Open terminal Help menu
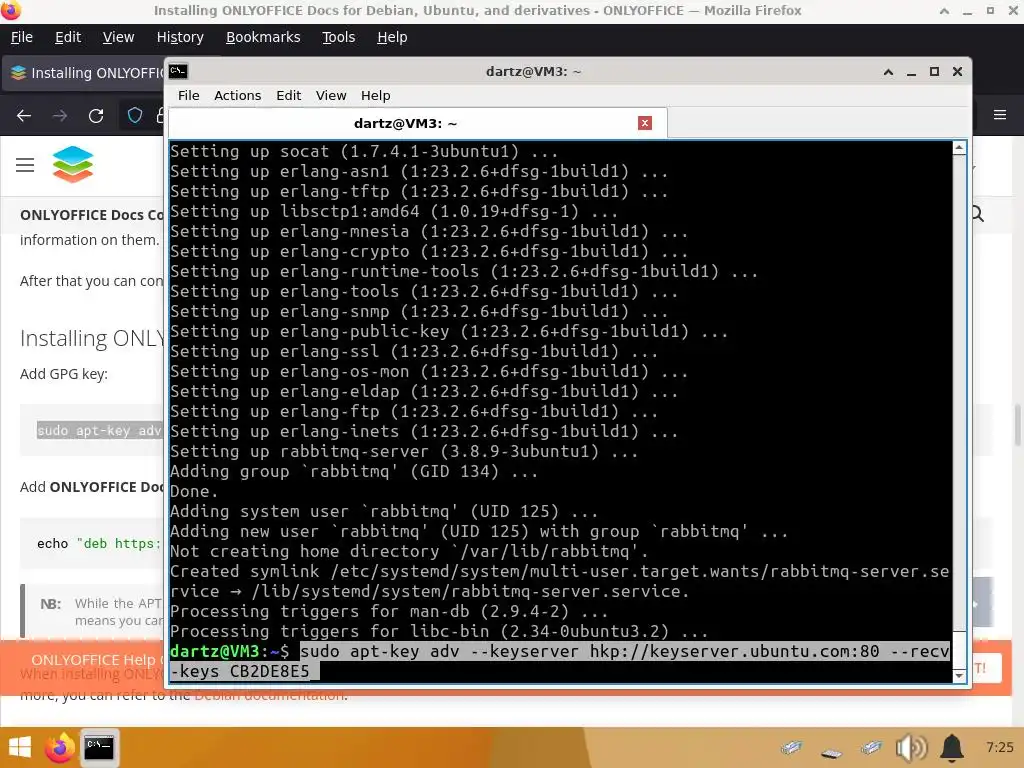The image size is (1024, 768). (x=376, y=95)
